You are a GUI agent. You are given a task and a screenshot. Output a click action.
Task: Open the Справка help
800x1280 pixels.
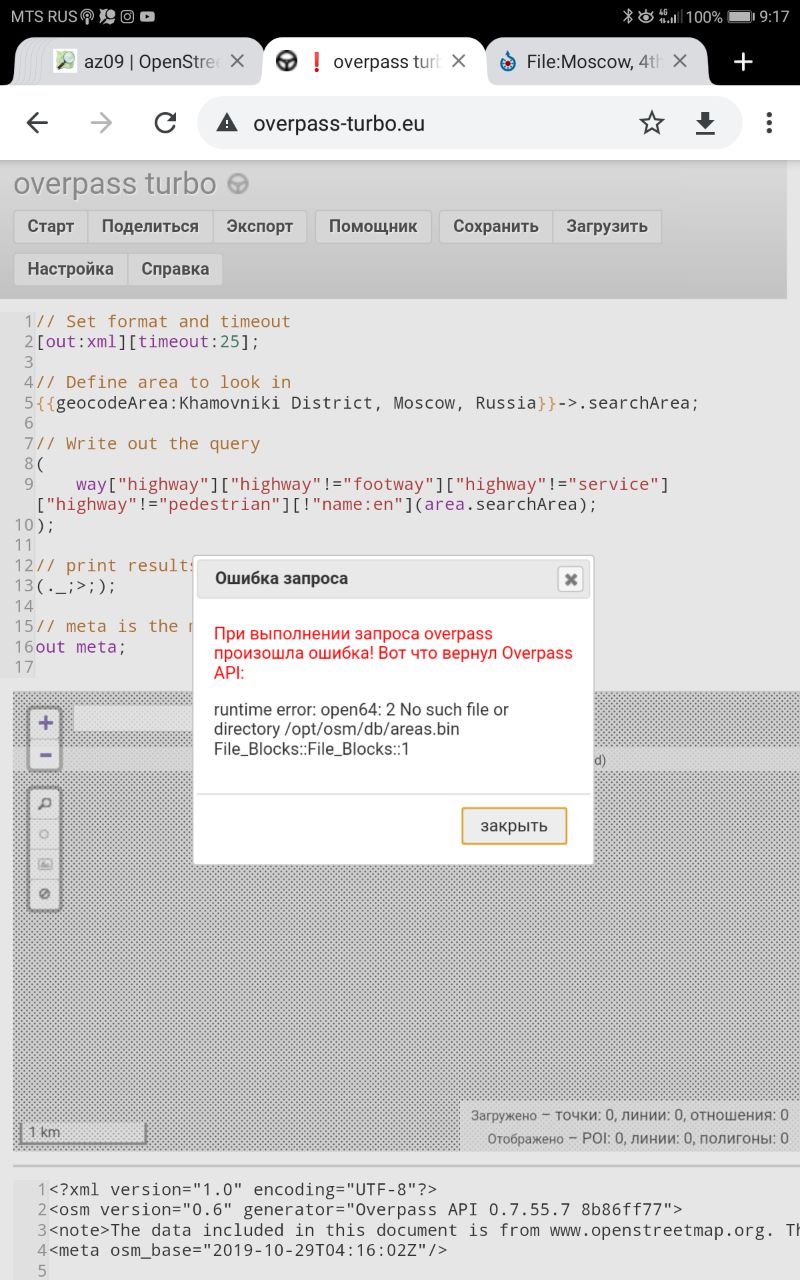click(175, 269)
